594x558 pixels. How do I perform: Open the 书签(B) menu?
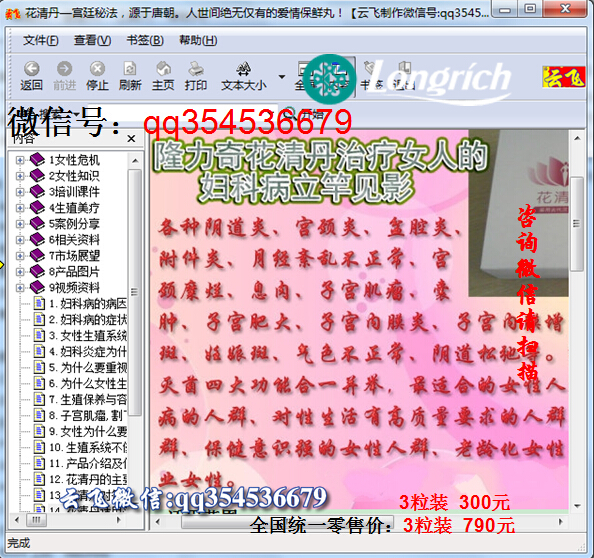(145, 40)
